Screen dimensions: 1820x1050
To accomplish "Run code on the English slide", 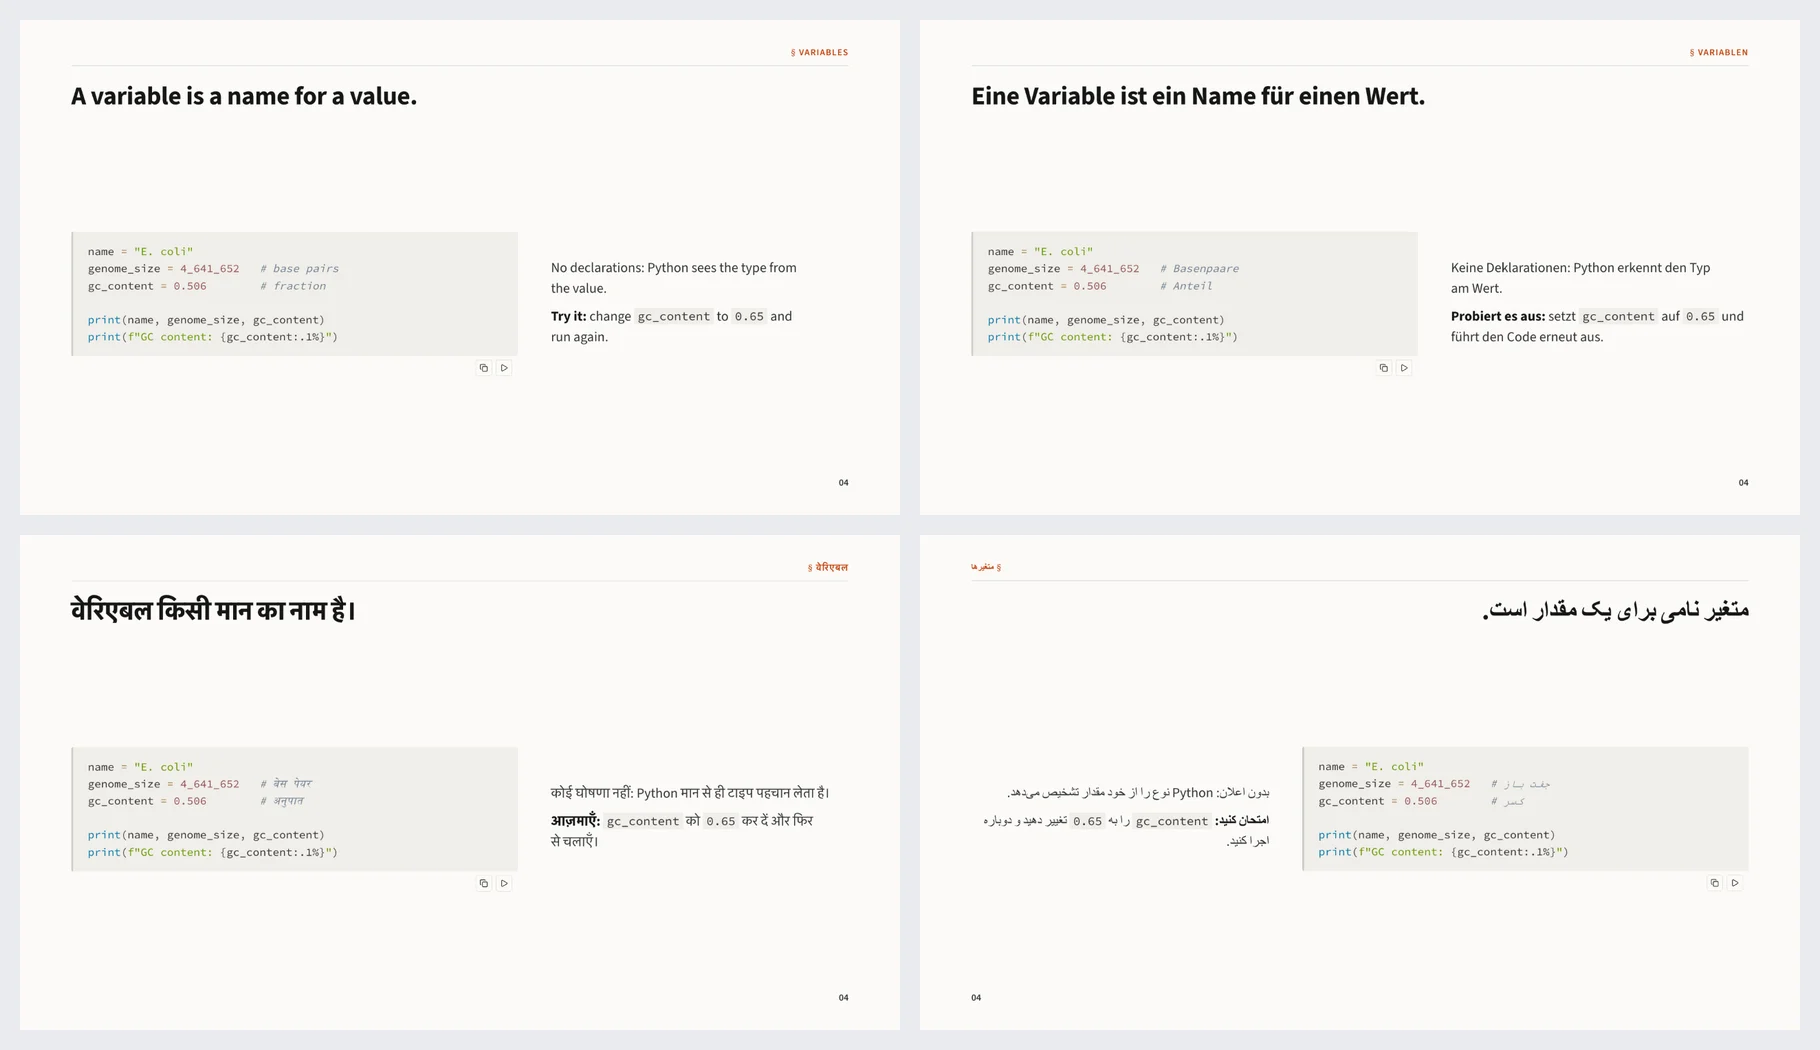I will [x=504, y=368].
